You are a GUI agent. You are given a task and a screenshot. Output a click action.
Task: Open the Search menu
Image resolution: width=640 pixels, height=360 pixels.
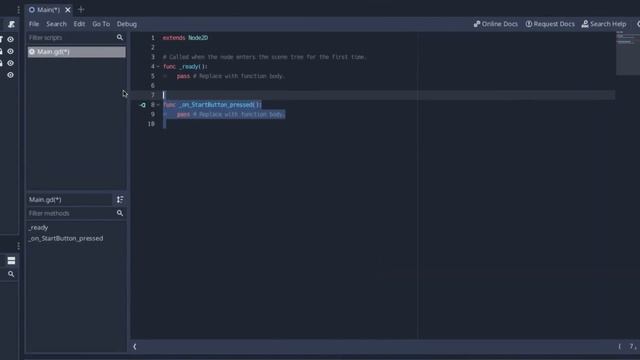point(56,24)
